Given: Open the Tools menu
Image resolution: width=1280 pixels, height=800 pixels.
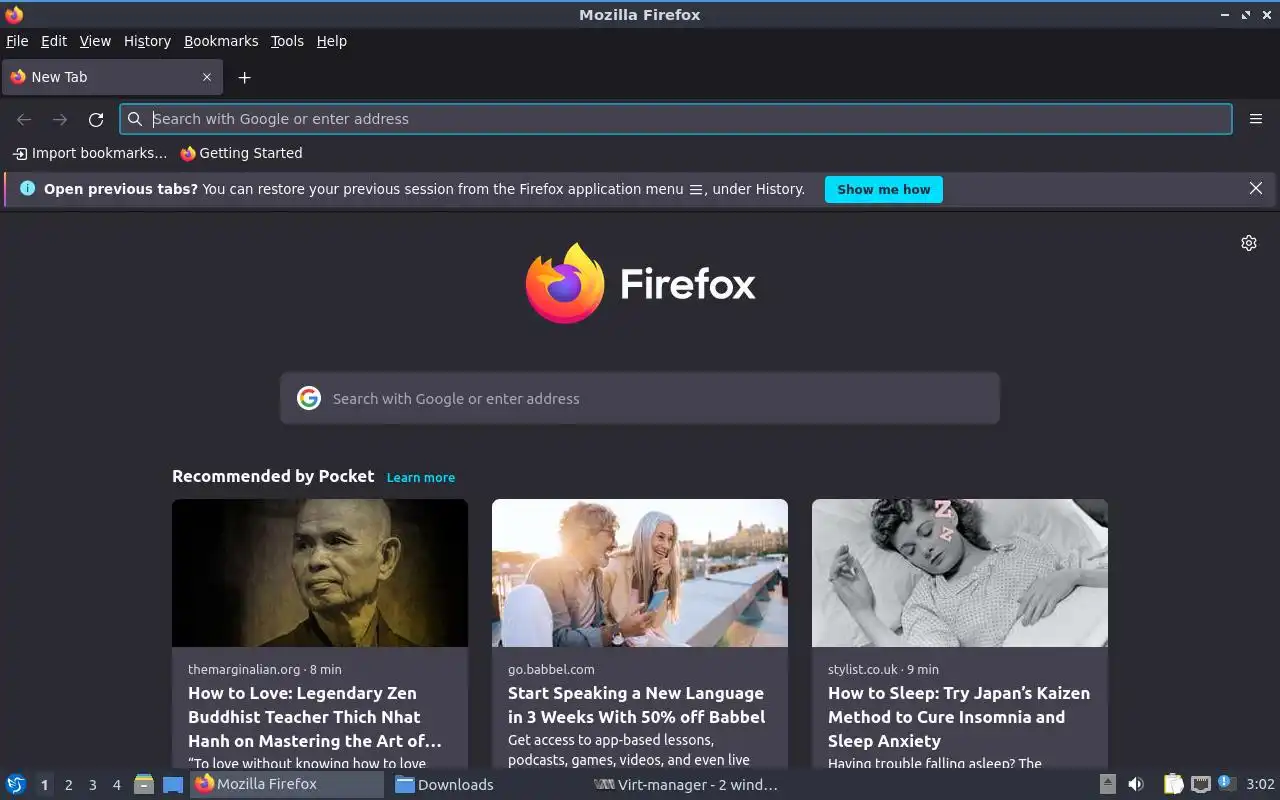Looking at the screenshot, I should [x=287, y=41].
